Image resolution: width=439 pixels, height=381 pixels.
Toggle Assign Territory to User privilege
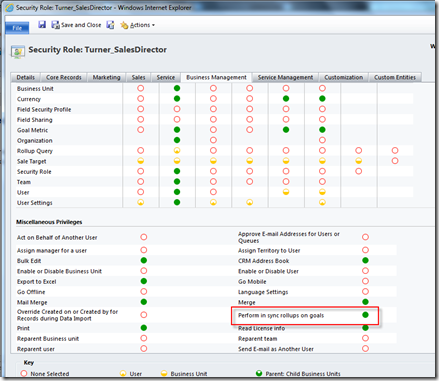click(365, 250)
